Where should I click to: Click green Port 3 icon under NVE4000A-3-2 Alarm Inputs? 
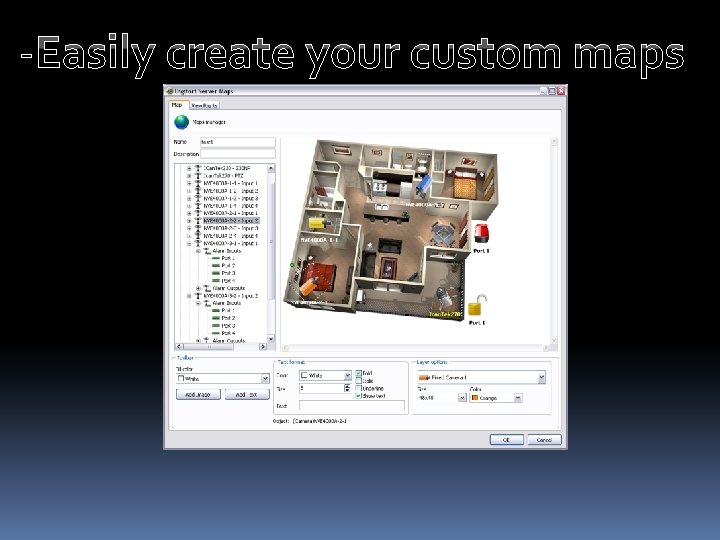point(215,326)
